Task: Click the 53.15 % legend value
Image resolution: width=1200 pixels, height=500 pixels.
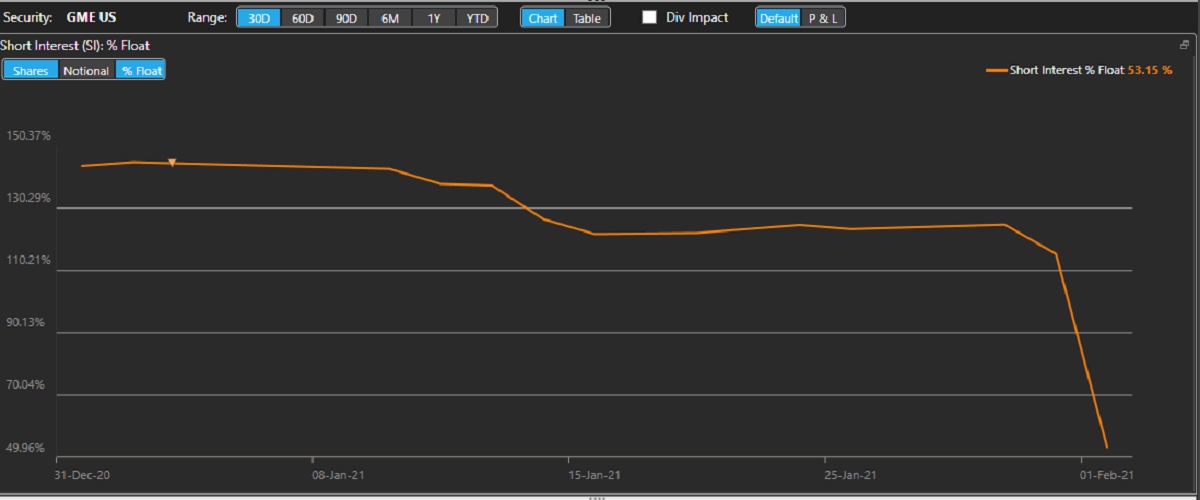Action: pyautogui.click(x=1149, y=71)
